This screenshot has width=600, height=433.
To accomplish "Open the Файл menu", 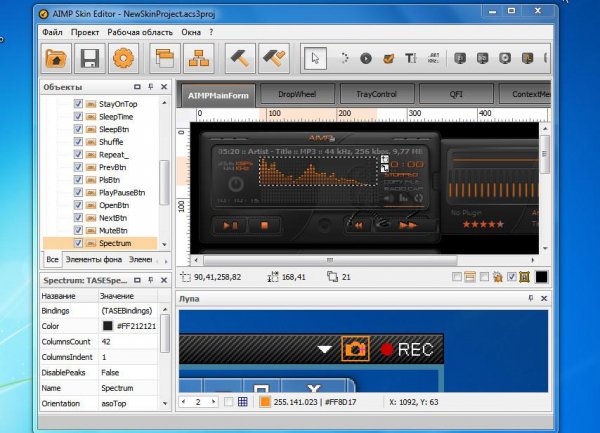I will tap(52, 33).
